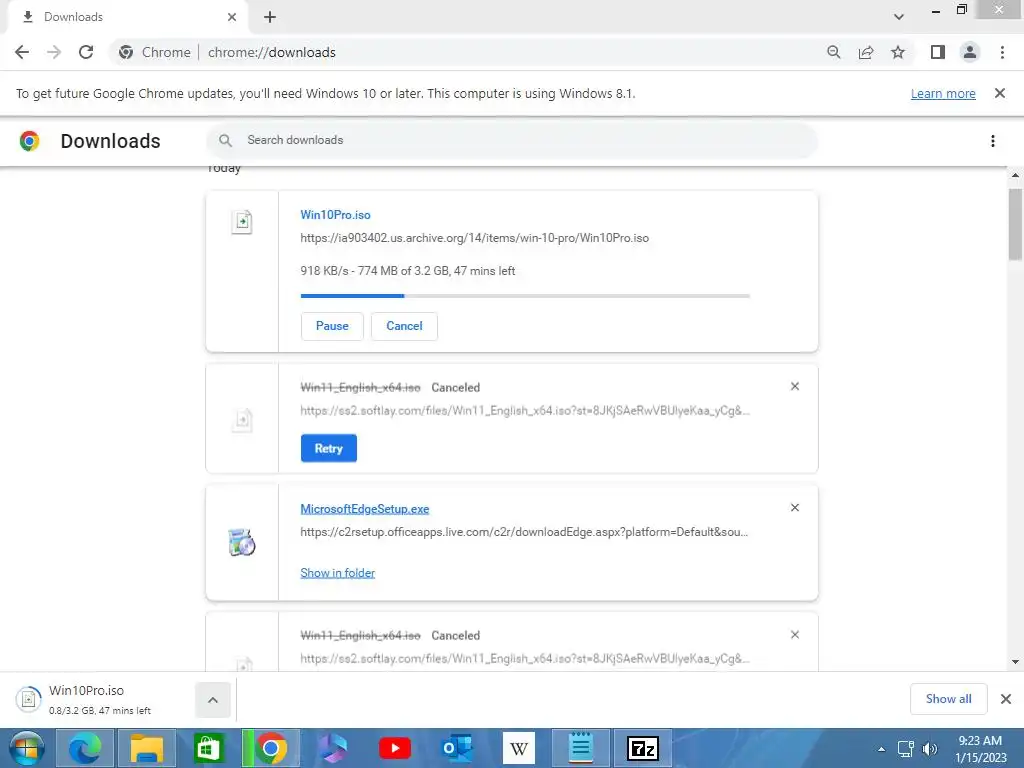Open Win10Pro.iso item in download shelf

[x=100, y=699]
